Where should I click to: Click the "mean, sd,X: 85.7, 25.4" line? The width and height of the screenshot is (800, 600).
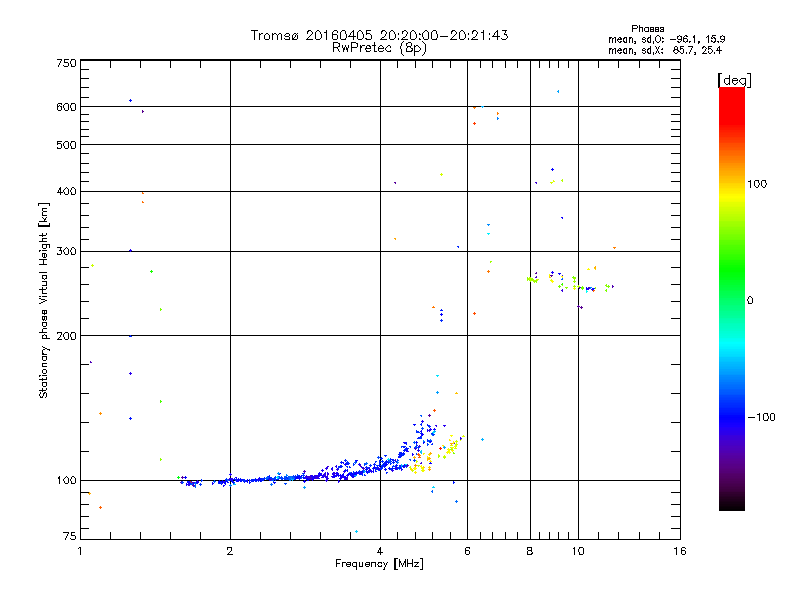pyautogui.click(x=665, y=50)
